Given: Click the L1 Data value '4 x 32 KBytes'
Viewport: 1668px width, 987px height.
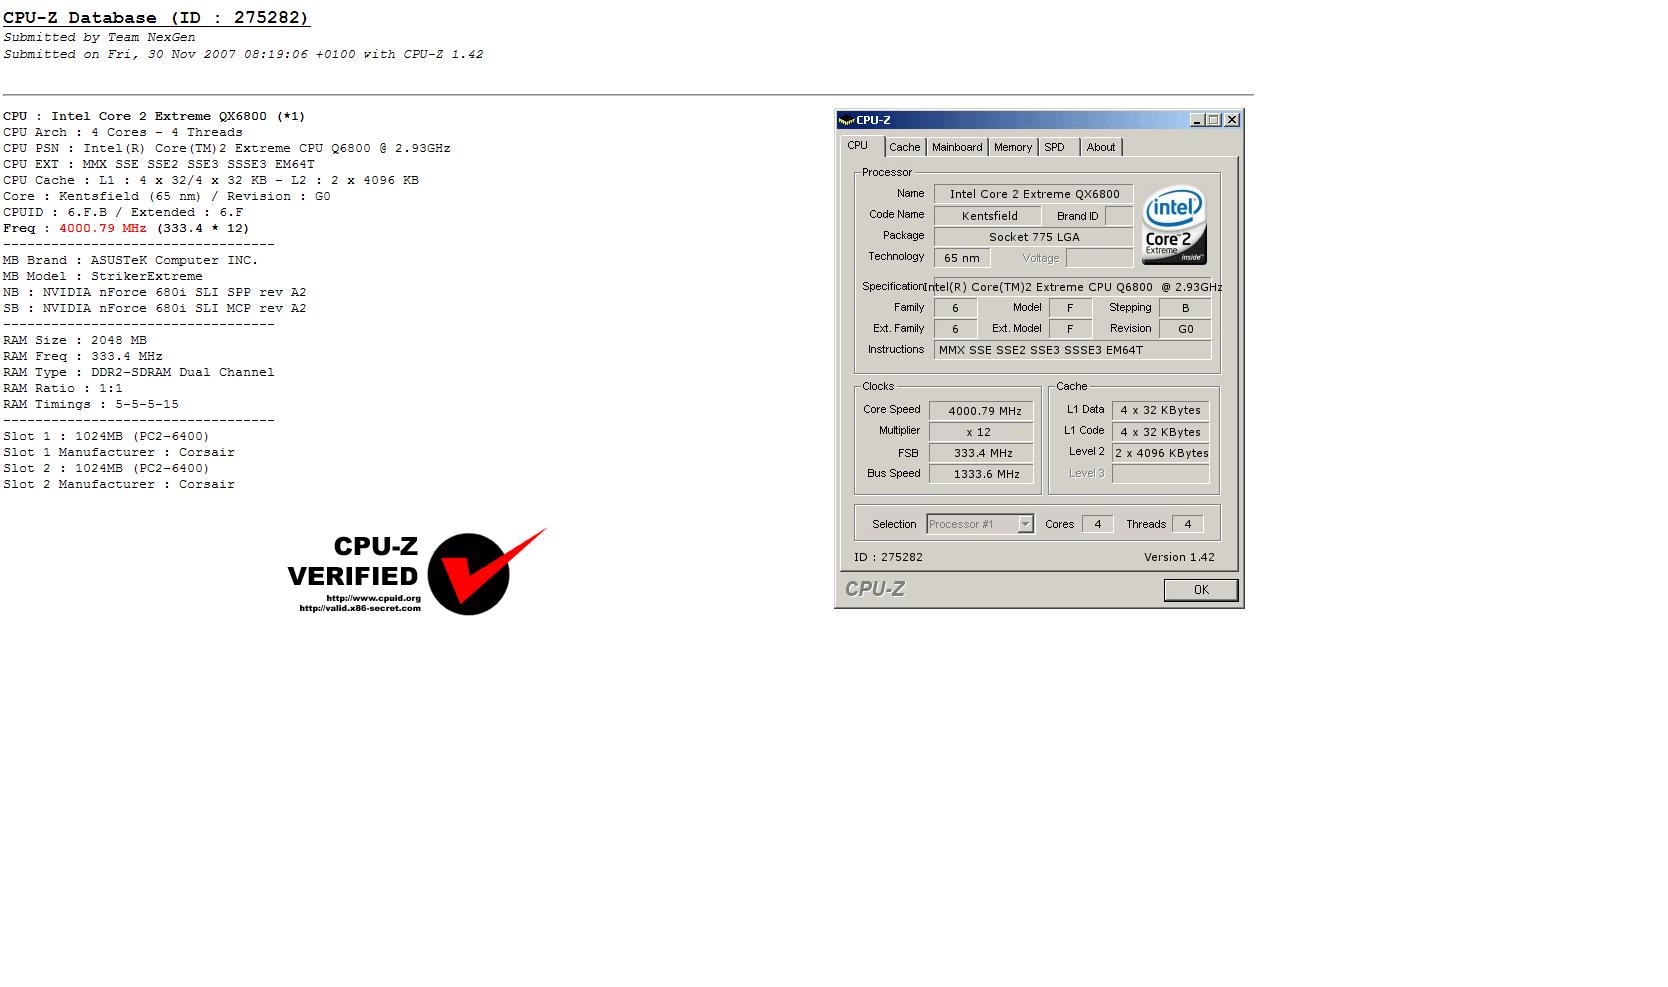Looking at the screenshot, I should [x=1161, y=410].
